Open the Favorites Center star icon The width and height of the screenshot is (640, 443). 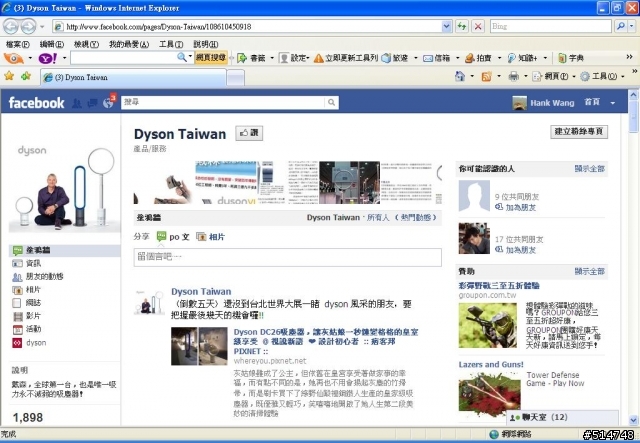click(x=9, y=76)
